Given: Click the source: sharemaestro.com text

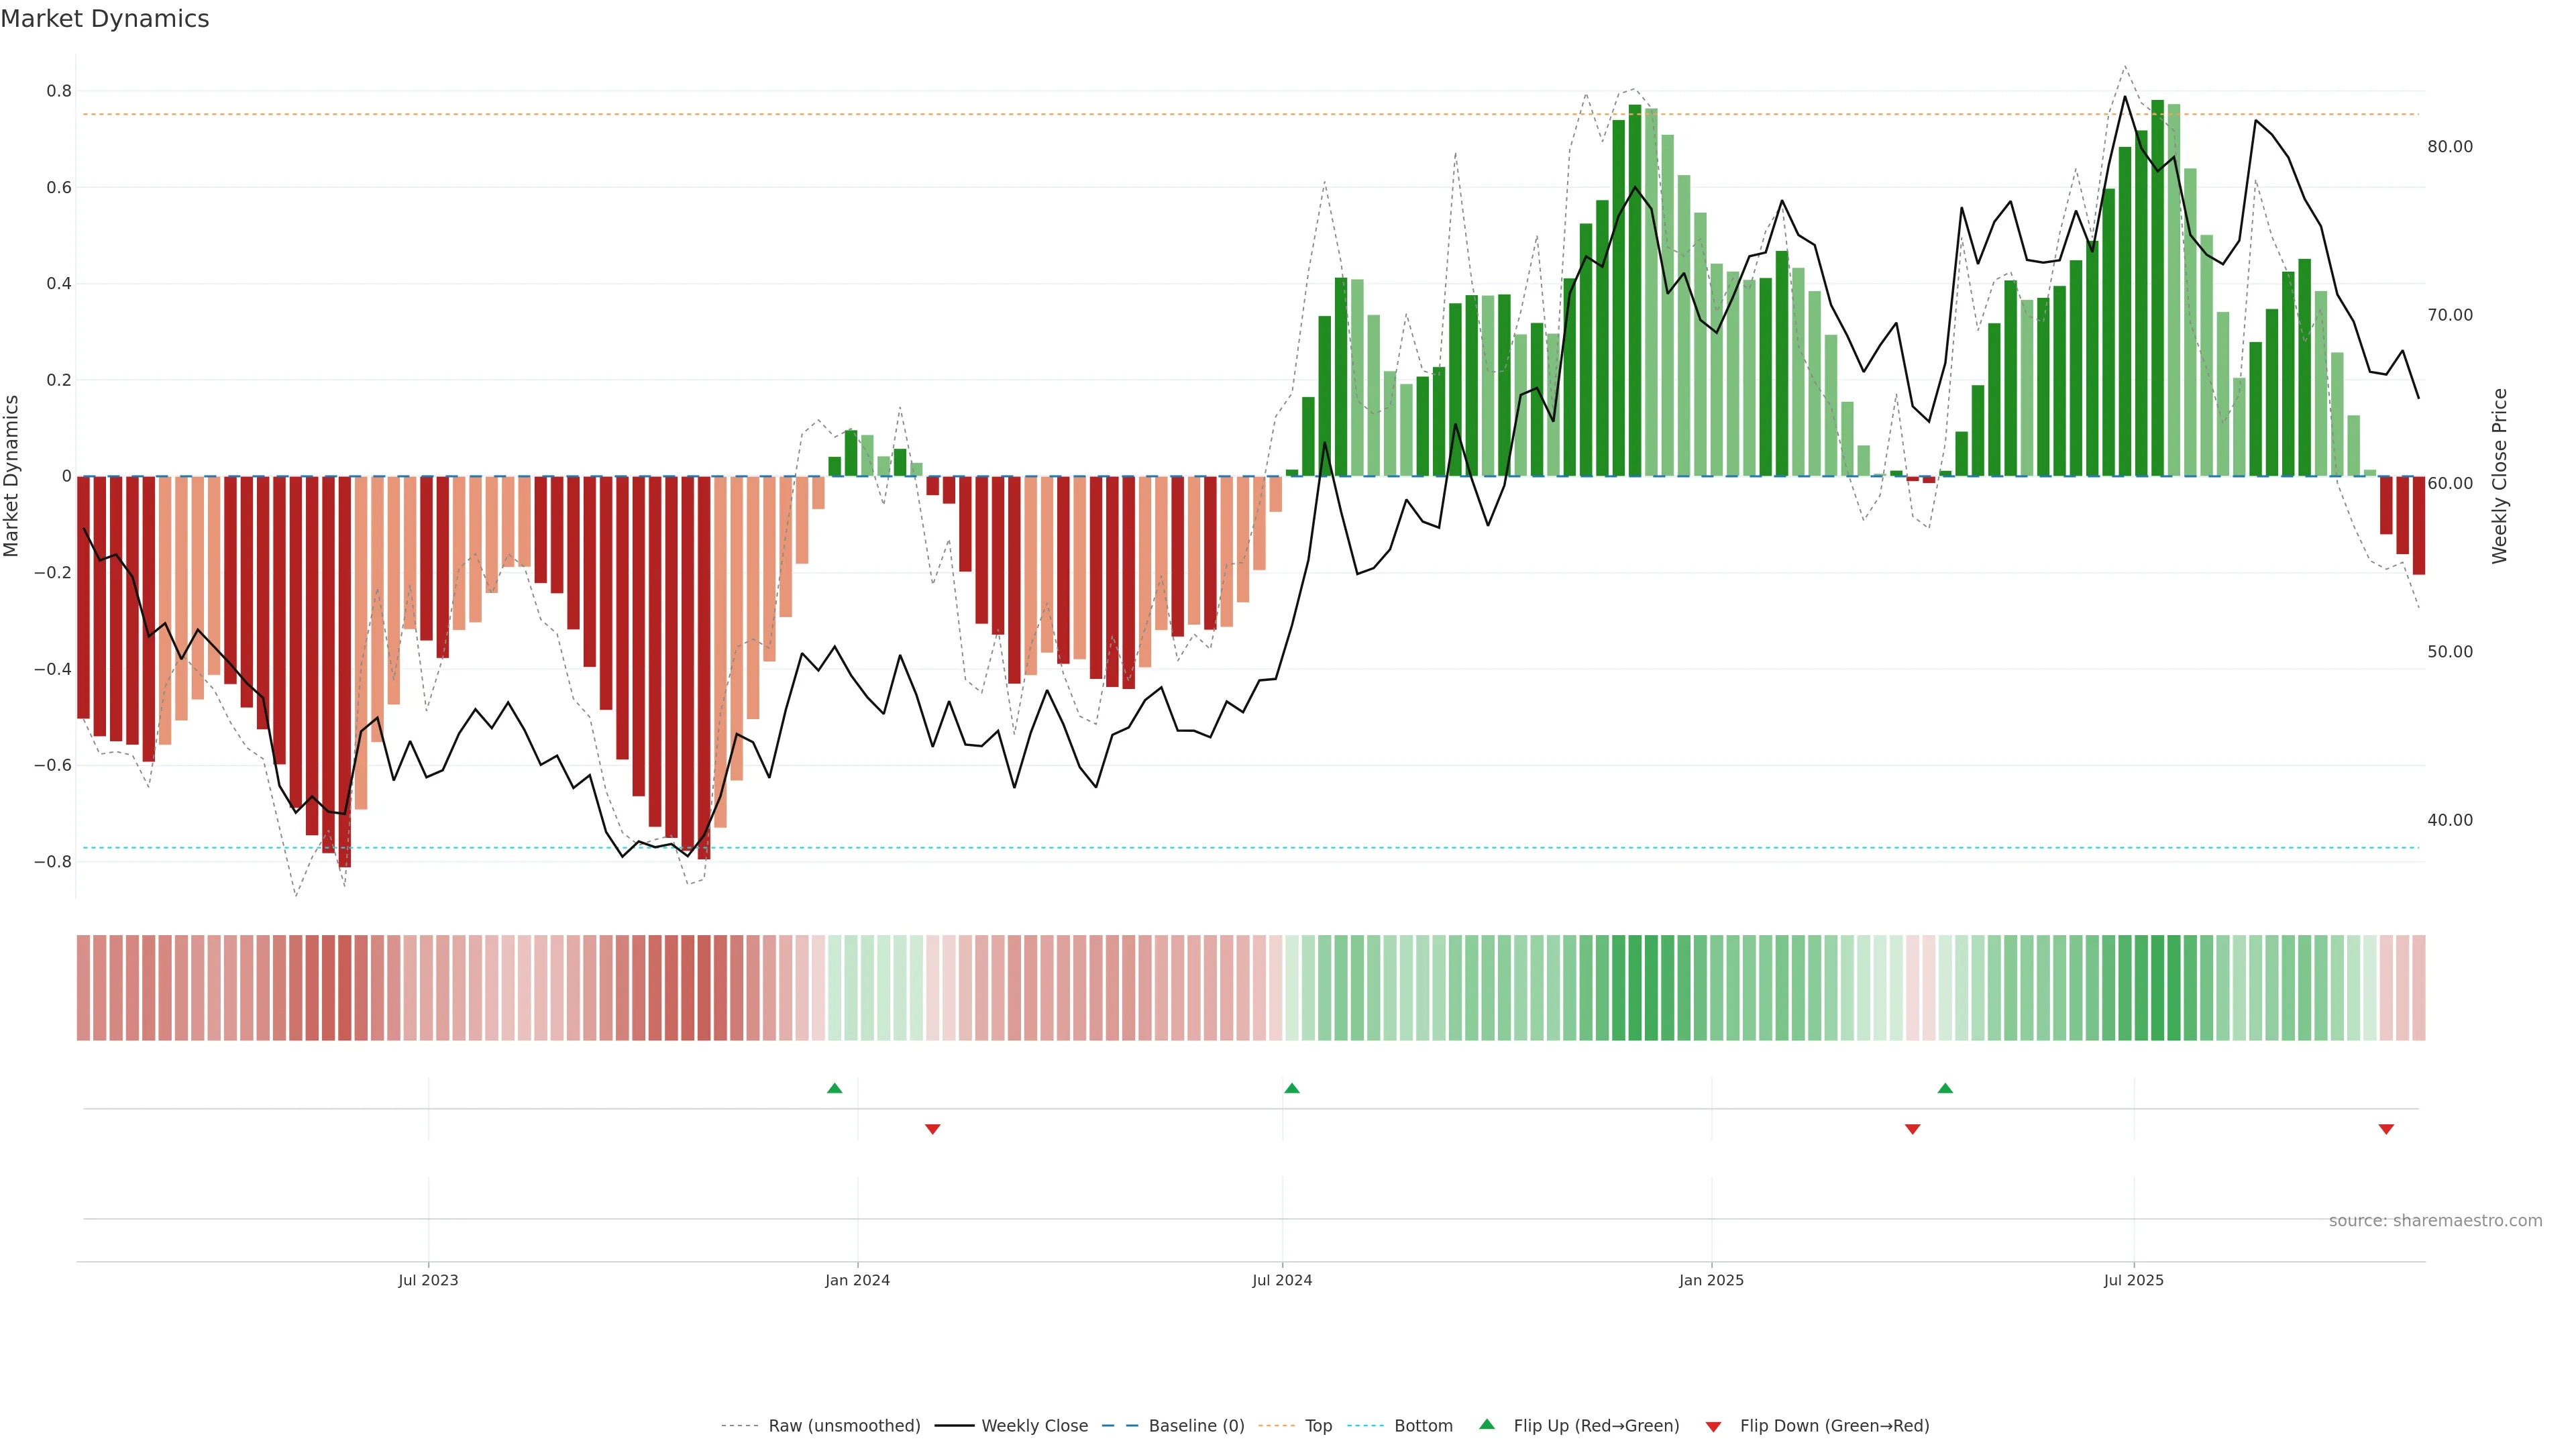Looking at the screenshot, I should click(2435, 1221).
